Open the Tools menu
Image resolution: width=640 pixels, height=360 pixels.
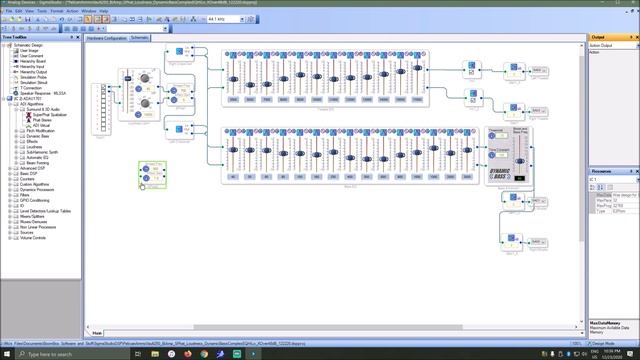coord(42,11)
